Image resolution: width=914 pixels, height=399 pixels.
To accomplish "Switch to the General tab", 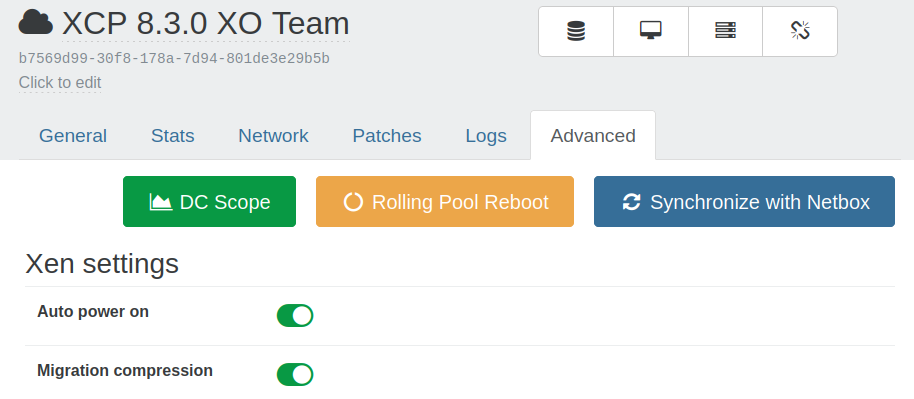I will [x=73, y=135].
